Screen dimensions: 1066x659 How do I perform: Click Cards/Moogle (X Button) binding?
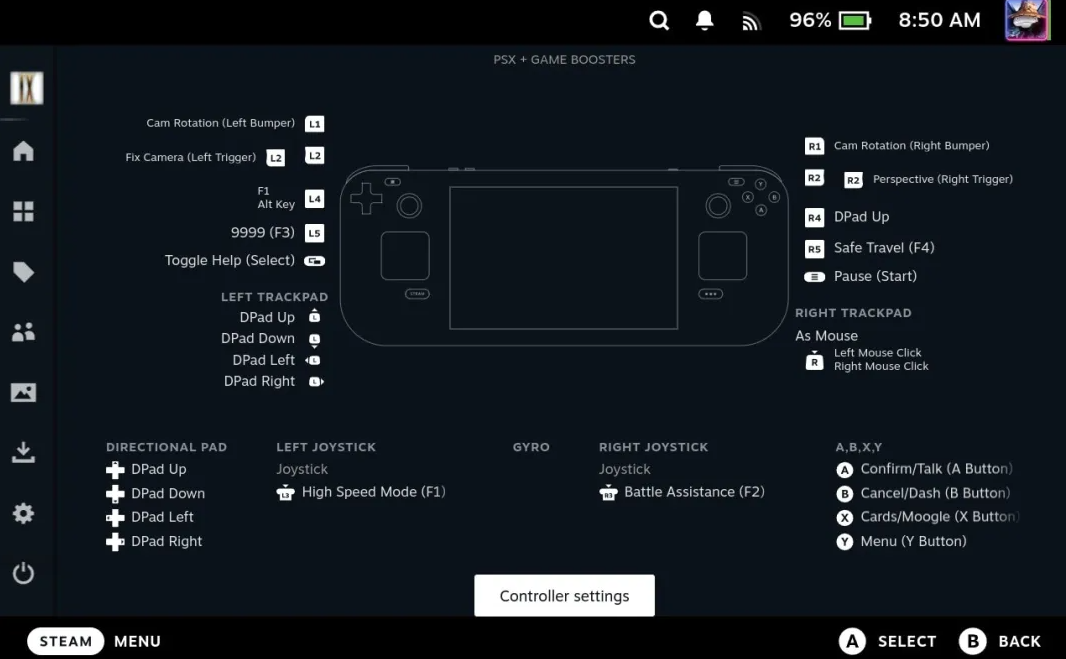[939, 517]
